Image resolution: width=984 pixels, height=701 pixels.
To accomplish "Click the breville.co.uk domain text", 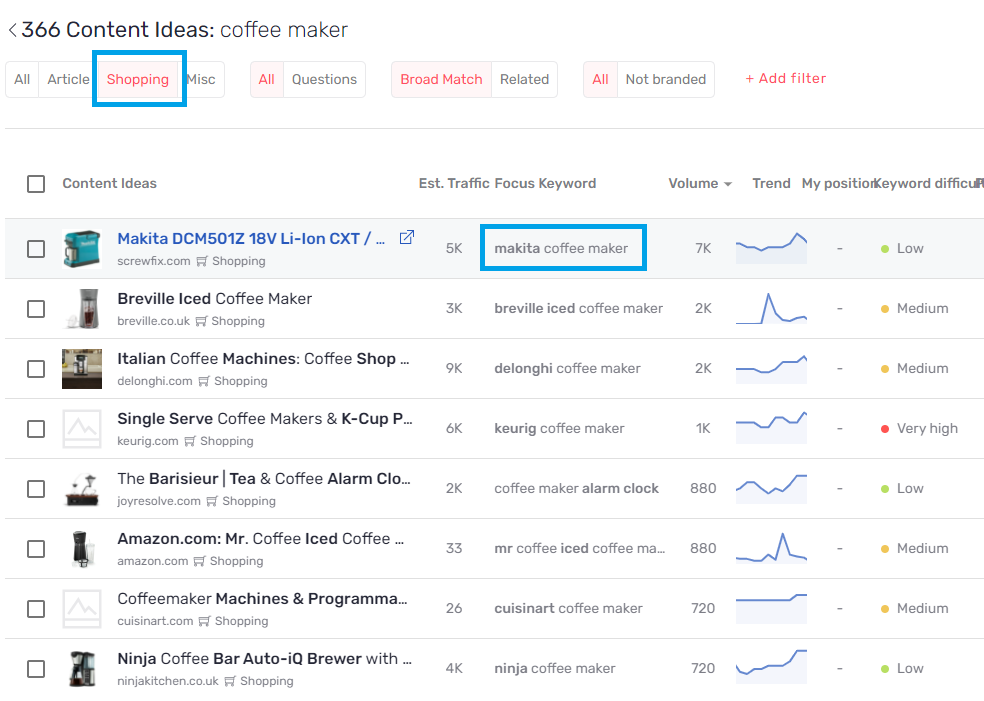I will point(153,321).
